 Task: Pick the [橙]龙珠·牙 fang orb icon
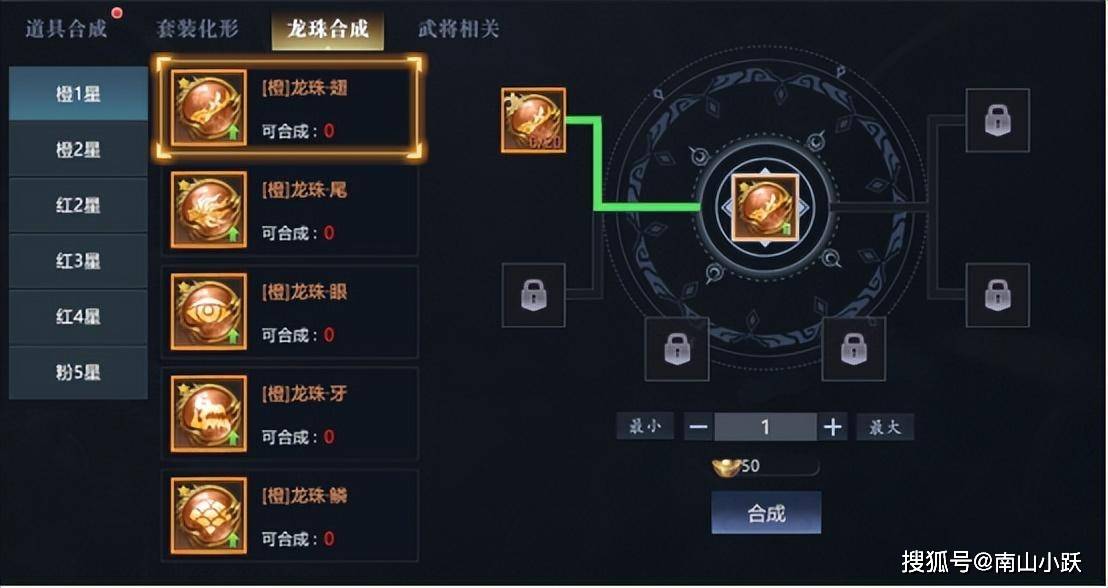[x=208, y=413]
